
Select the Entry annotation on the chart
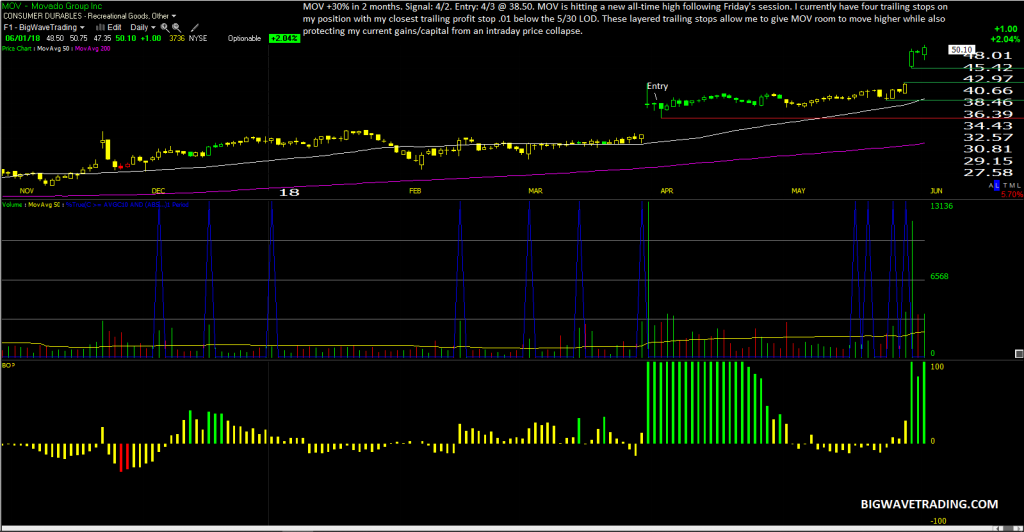(657, 86)
